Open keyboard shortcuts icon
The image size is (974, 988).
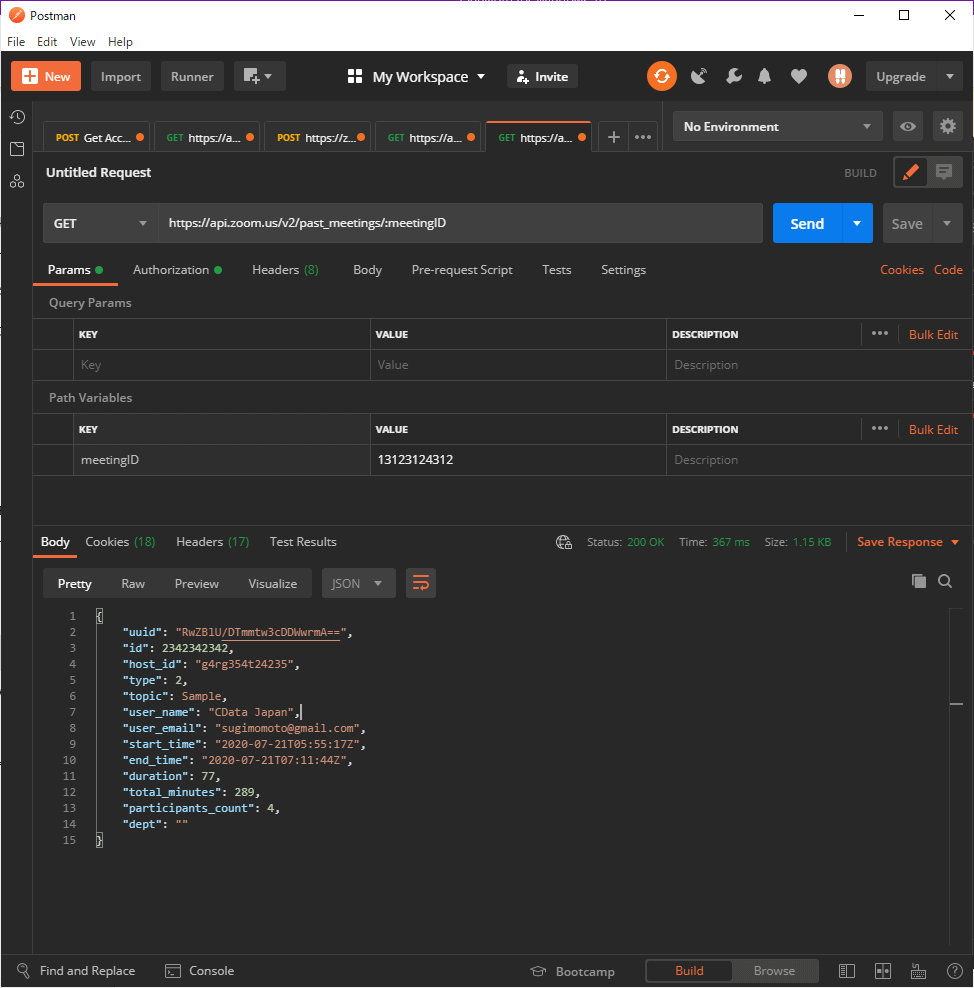click(919, 972)
